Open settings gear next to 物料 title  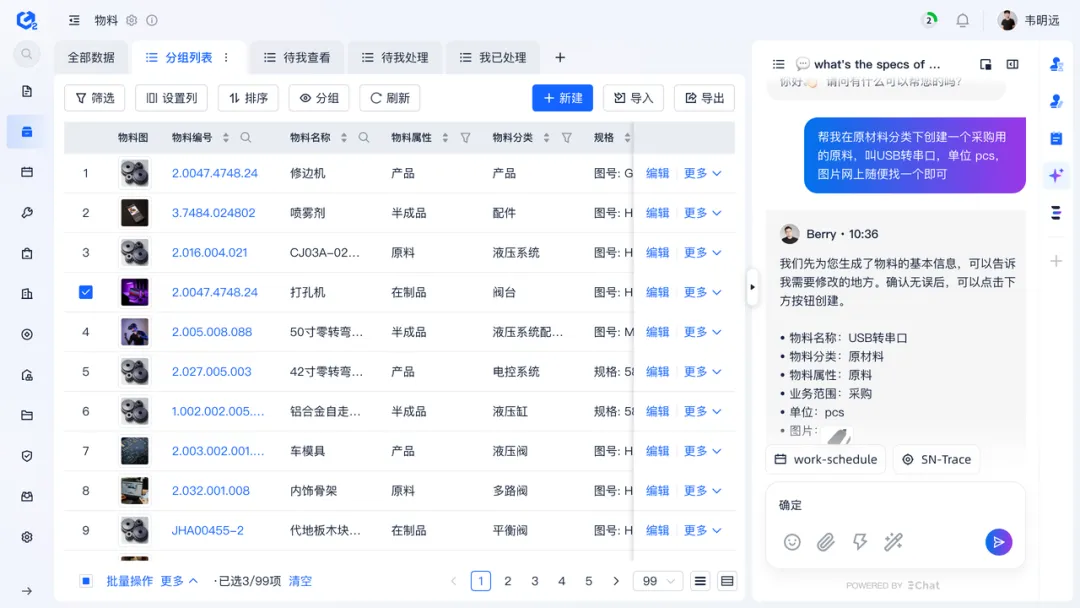point(132,21)
